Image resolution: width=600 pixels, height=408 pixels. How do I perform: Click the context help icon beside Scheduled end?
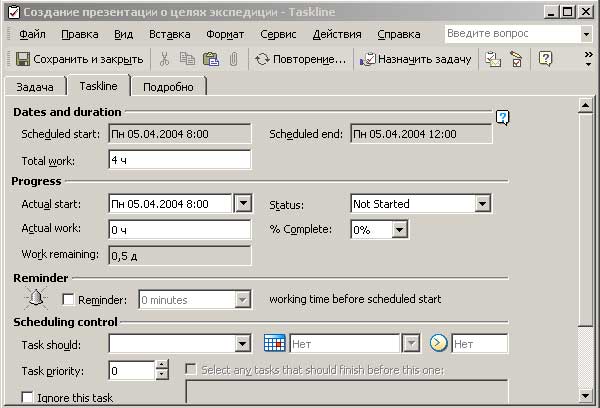[502, 118]
